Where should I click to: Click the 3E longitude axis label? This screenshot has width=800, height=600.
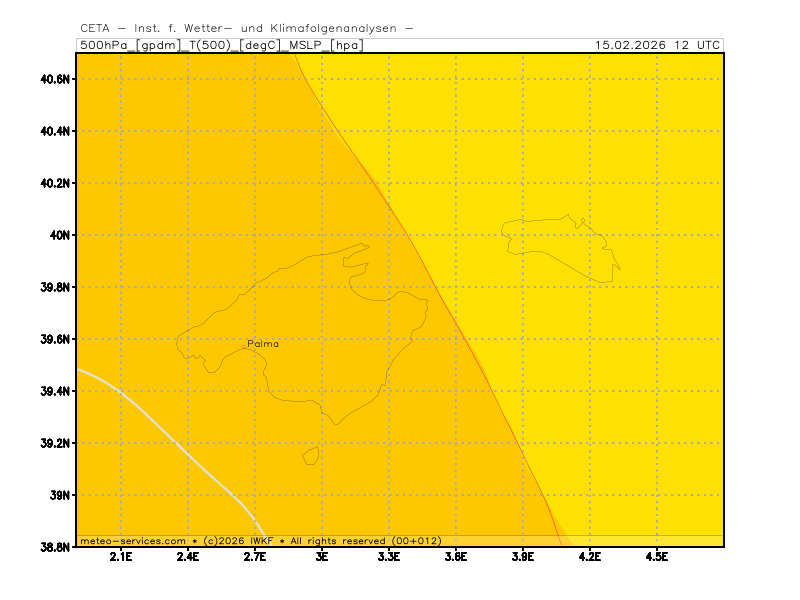click(x=322, y=557)
